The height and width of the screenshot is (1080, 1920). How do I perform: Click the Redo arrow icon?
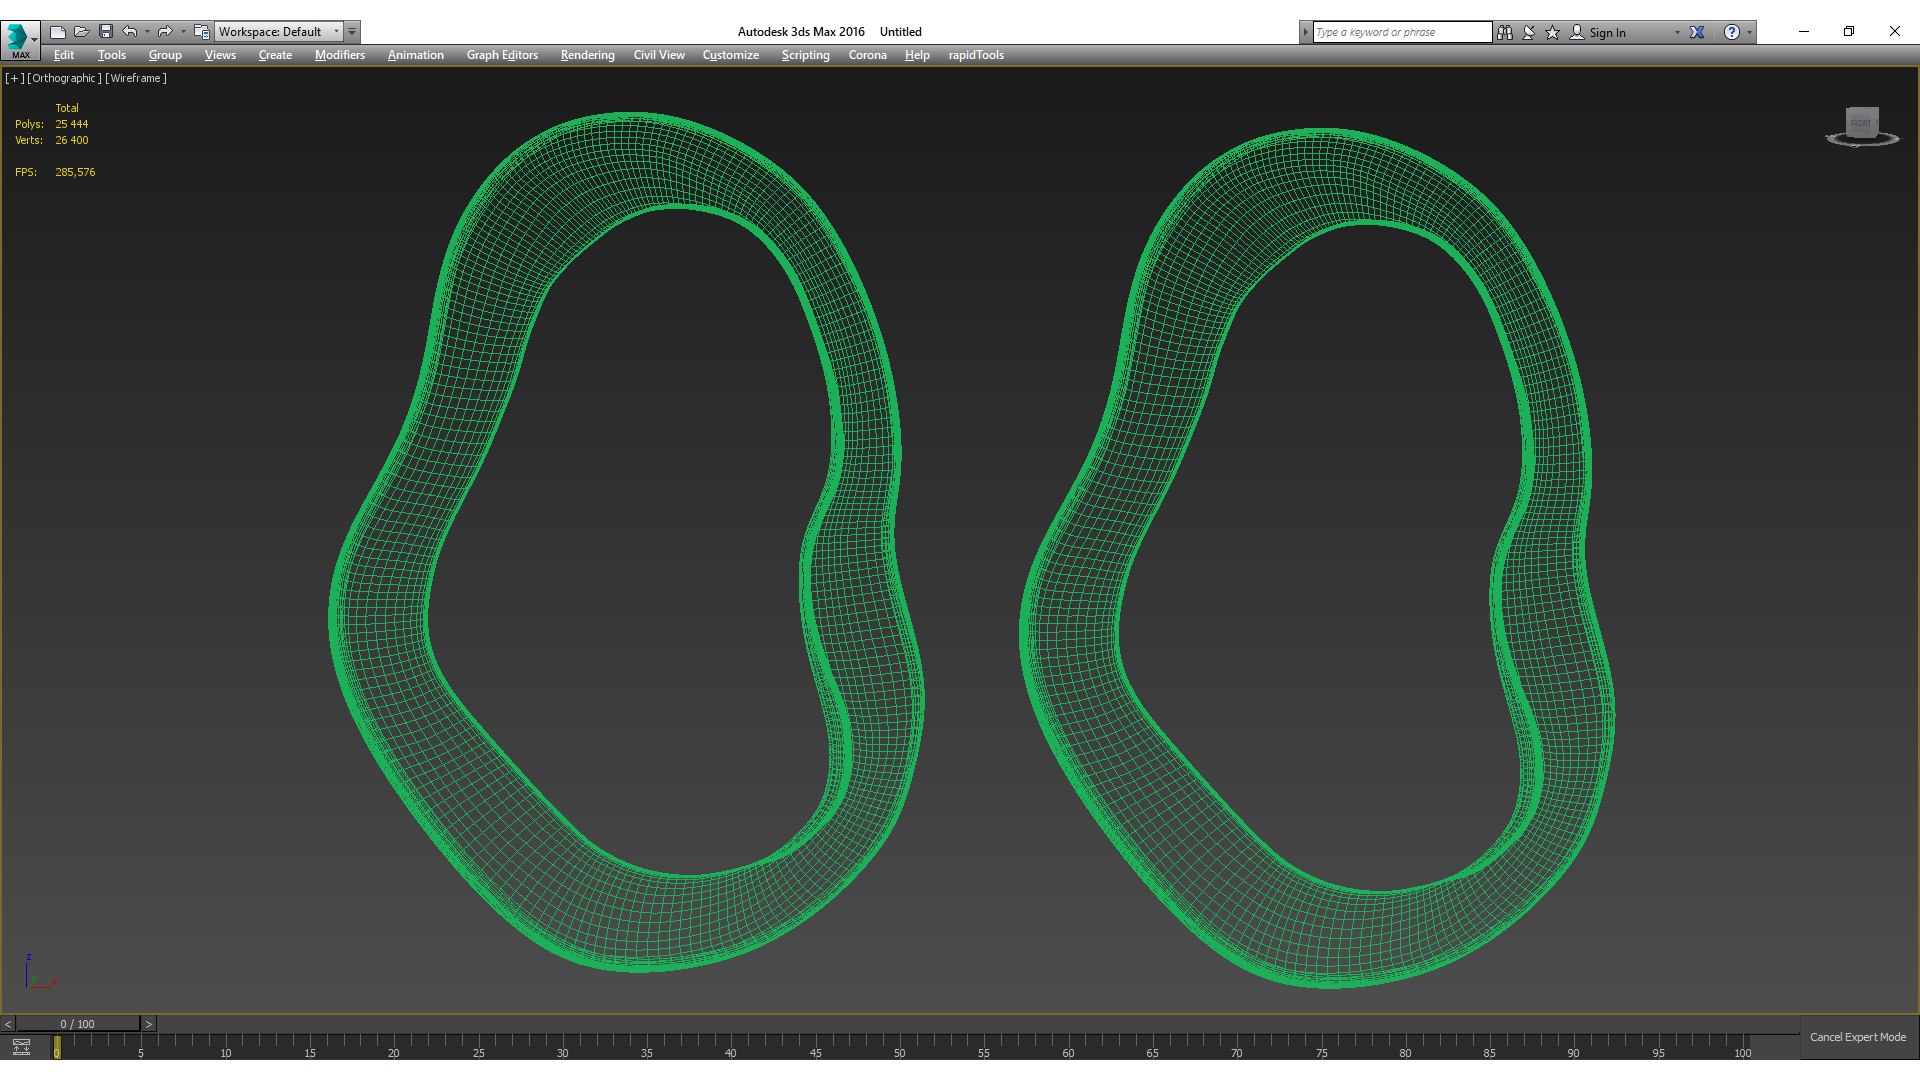(165, 32)
